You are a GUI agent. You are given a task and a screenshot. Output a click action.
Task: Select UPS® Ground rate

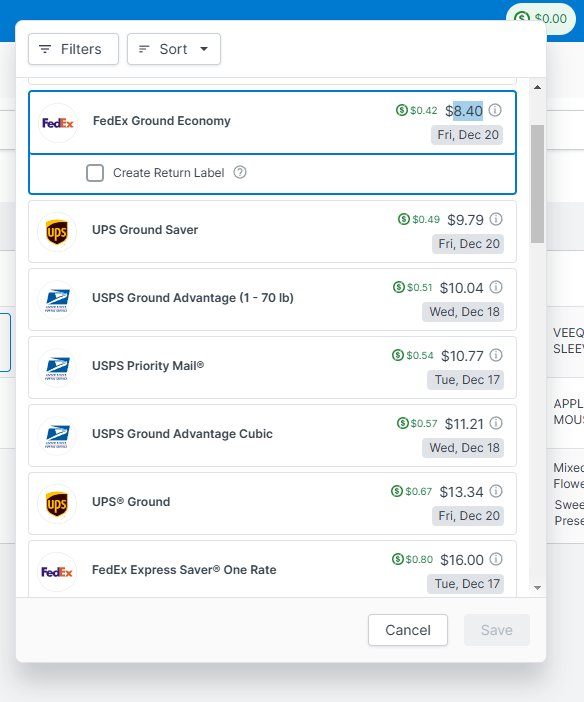[272, 504]
